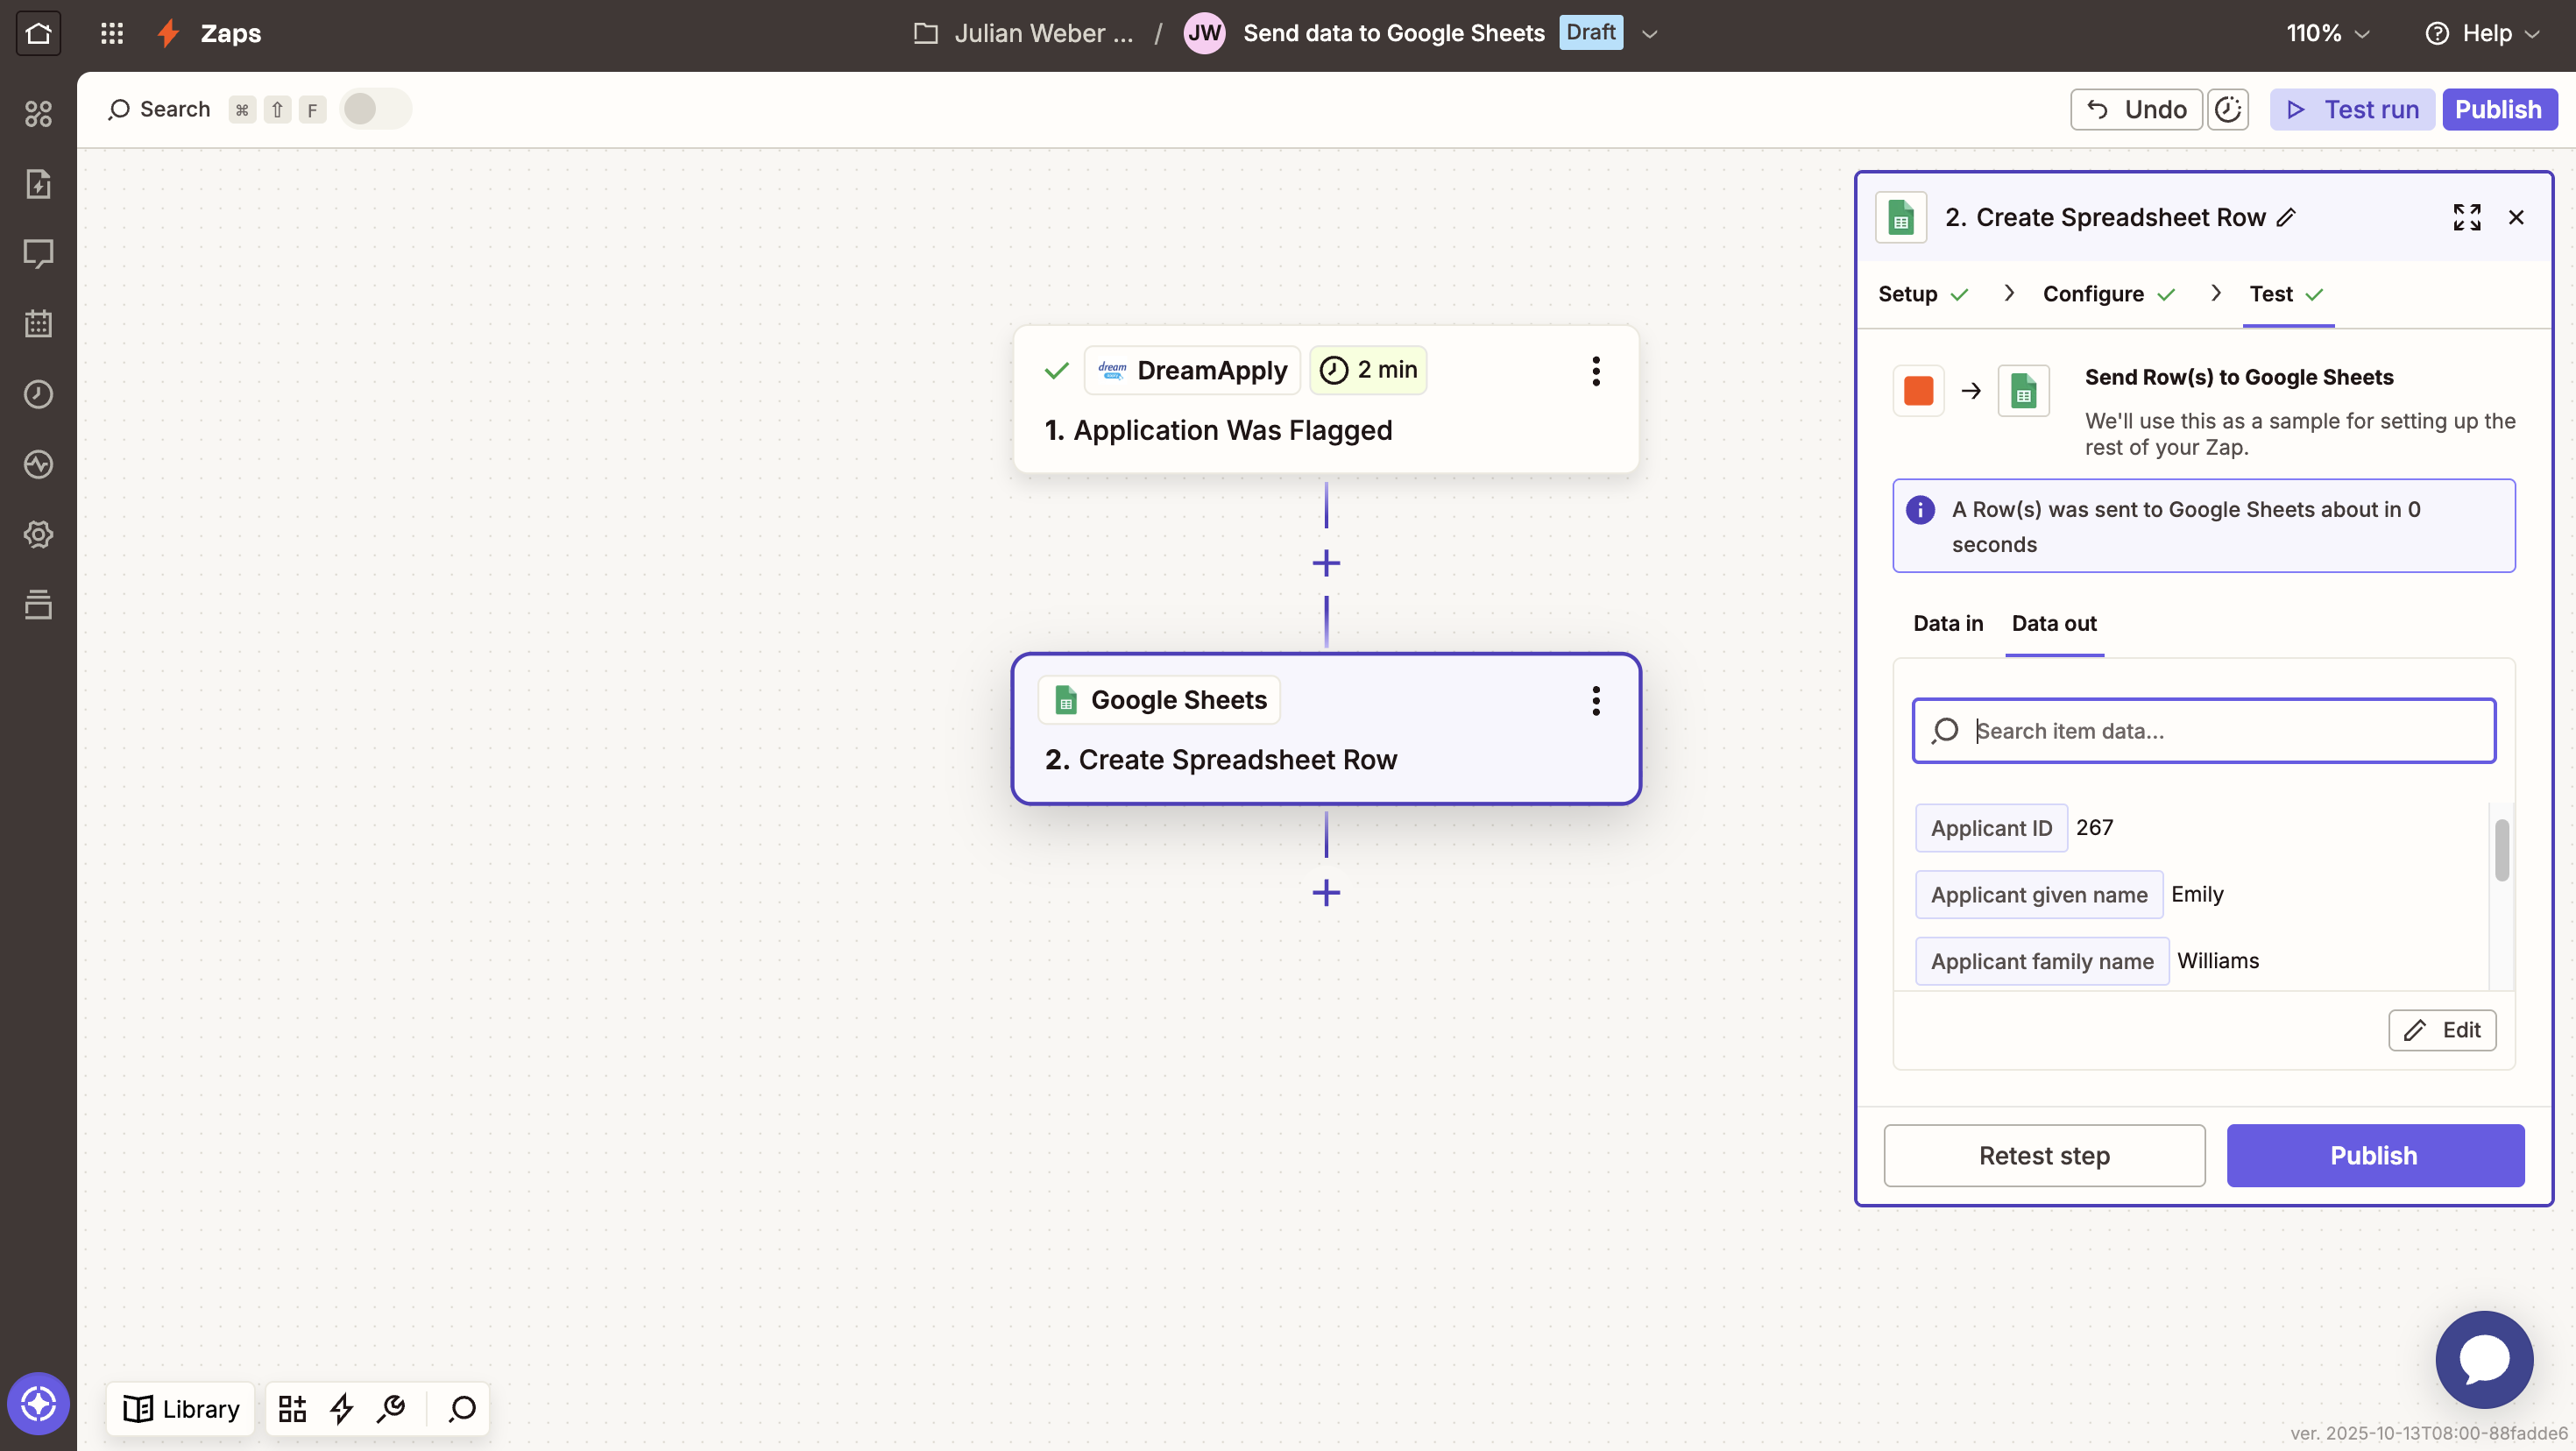
Task: Click the data out list scrollbar
Action: [2501, 851]
